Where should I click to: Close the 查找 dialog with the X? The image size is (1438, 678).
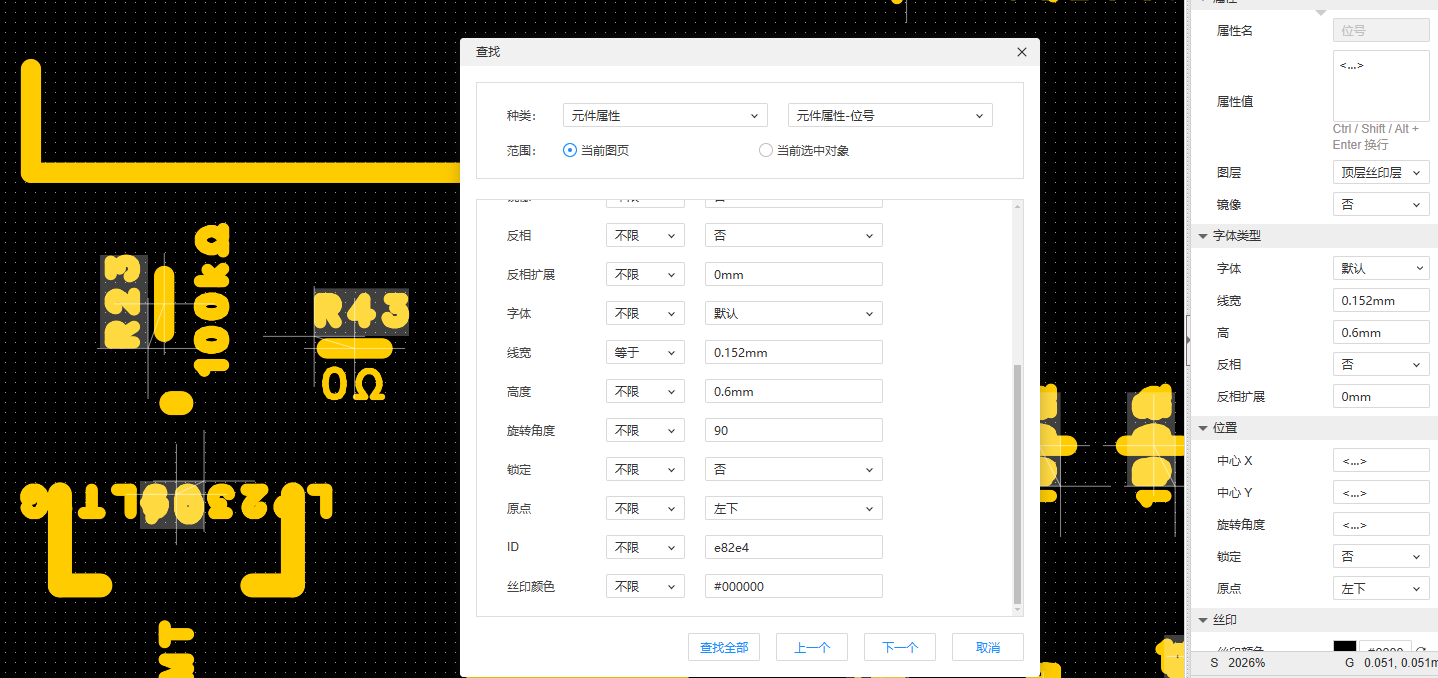[x=1021, y=52]
